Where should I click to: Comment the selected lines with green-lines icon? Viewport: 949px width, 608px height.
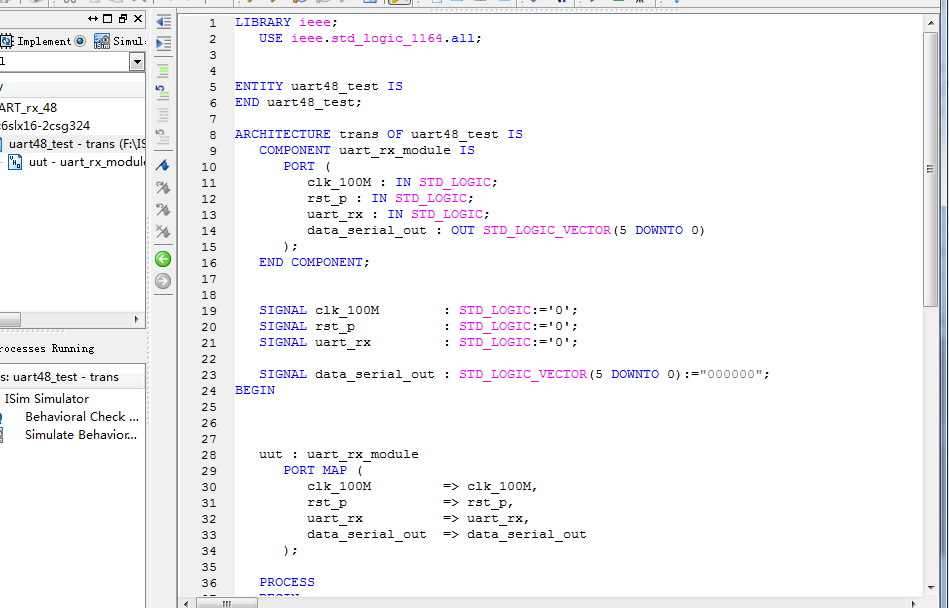(163, 71)
